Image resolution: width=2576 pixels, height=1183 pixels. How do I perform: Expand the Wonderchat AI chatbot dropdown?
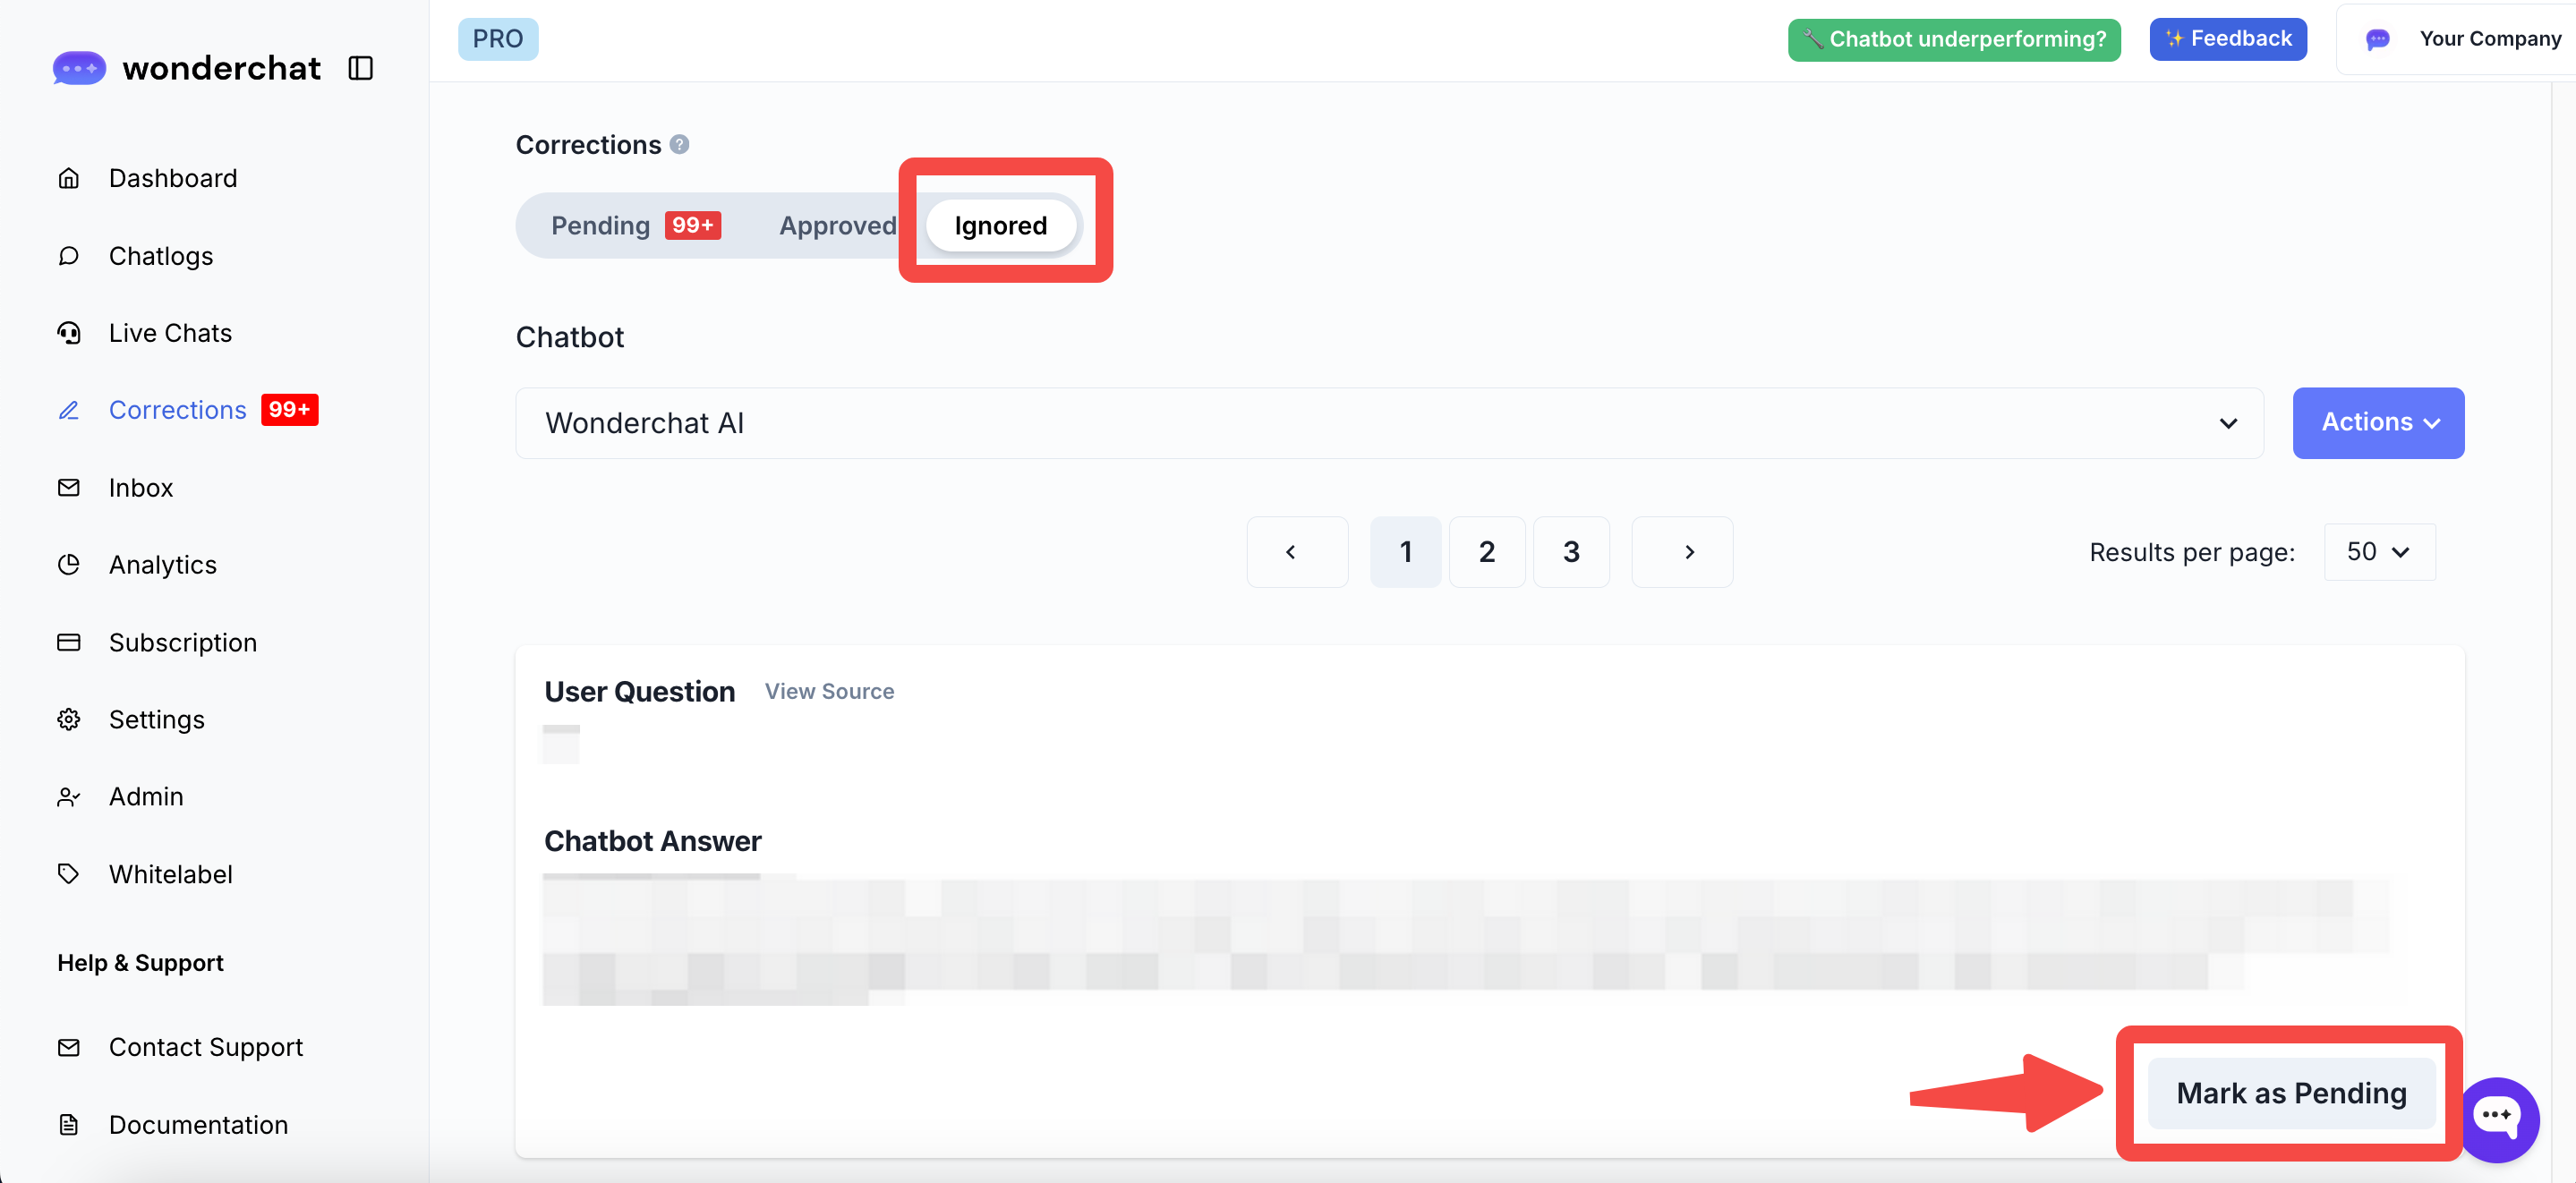[1388, 423]
